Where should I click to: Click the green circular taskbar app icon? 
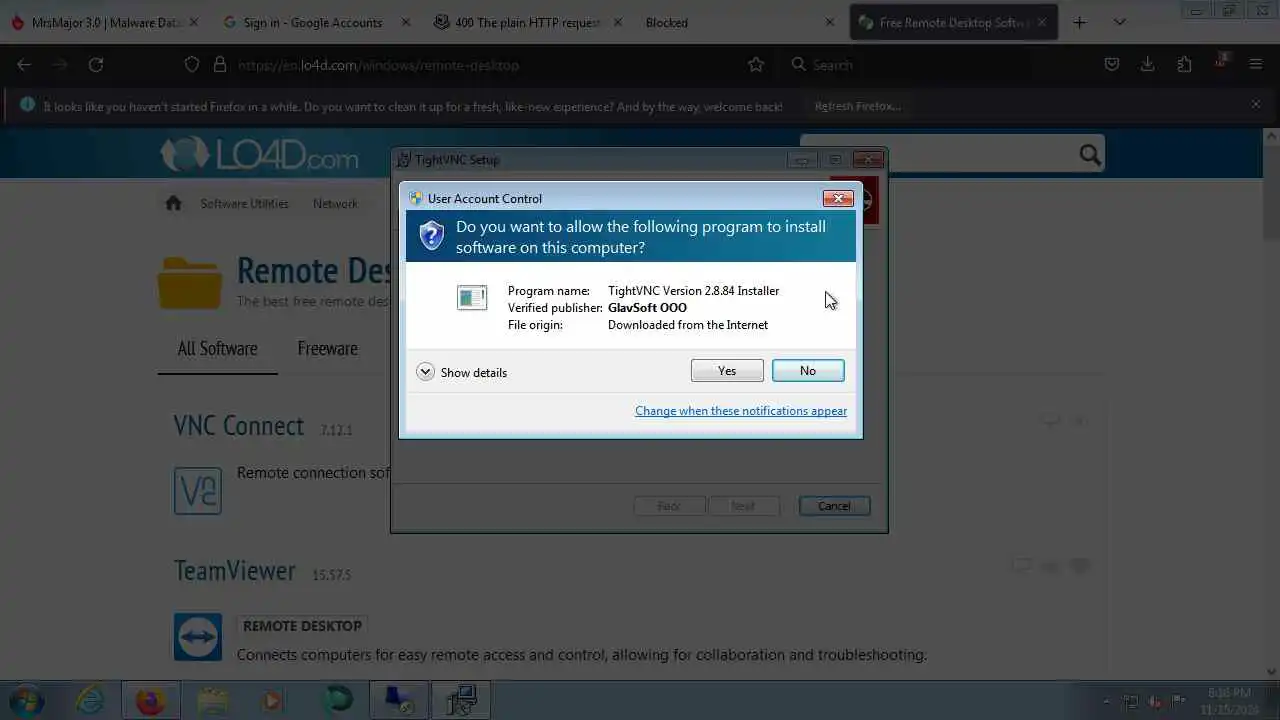tap(338, 701)
